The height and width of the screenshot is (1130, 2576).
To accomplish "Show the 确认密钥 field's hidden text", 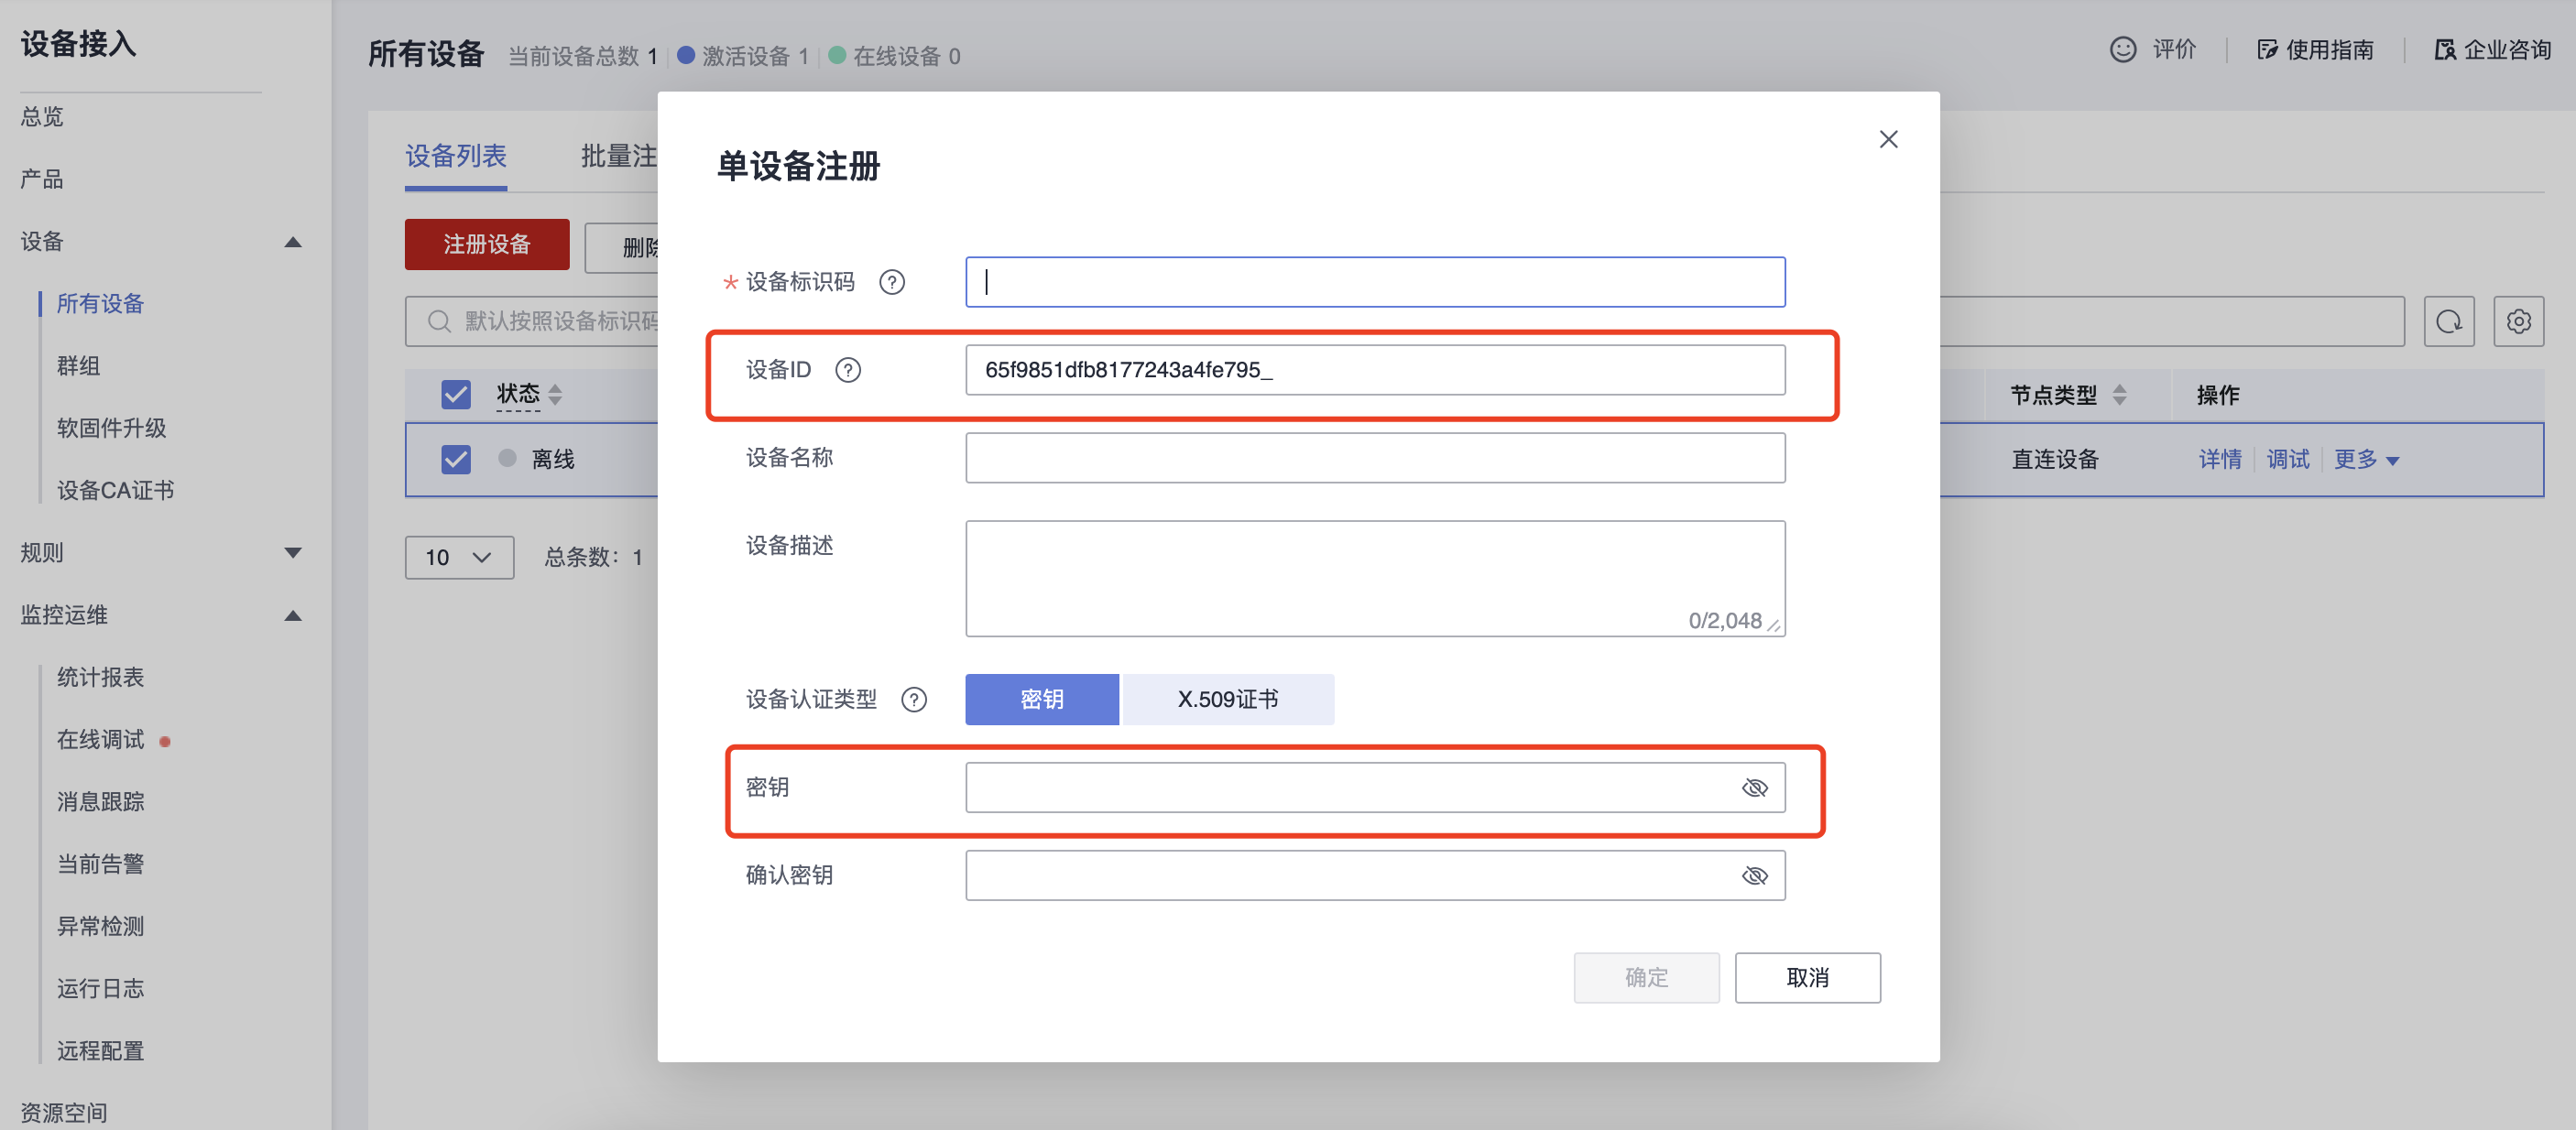I will point(1755,876).
